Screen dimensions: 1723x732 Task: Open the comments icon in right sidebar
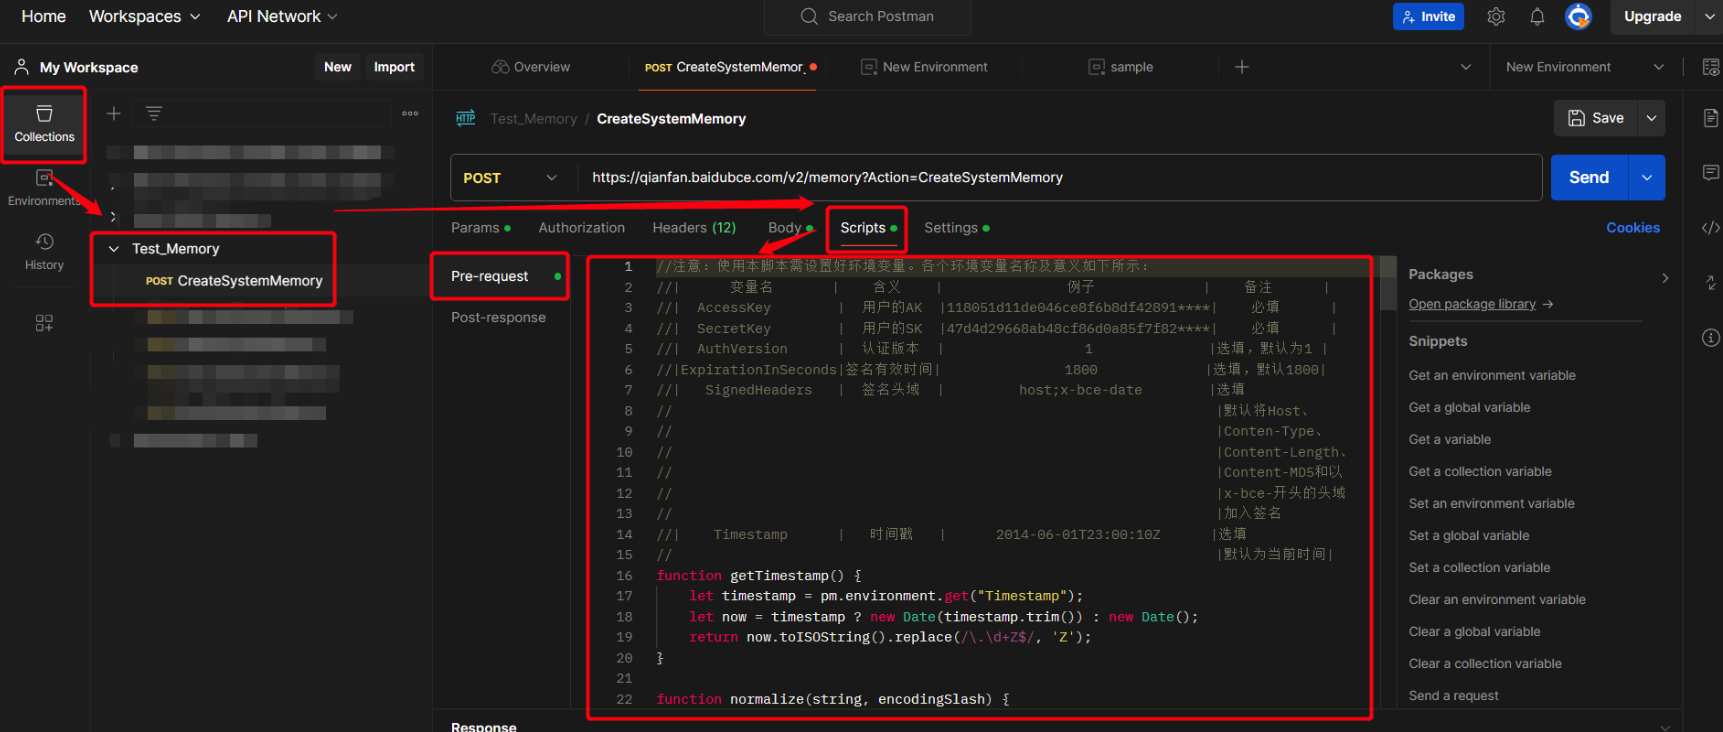click(x=1711, y=172)
